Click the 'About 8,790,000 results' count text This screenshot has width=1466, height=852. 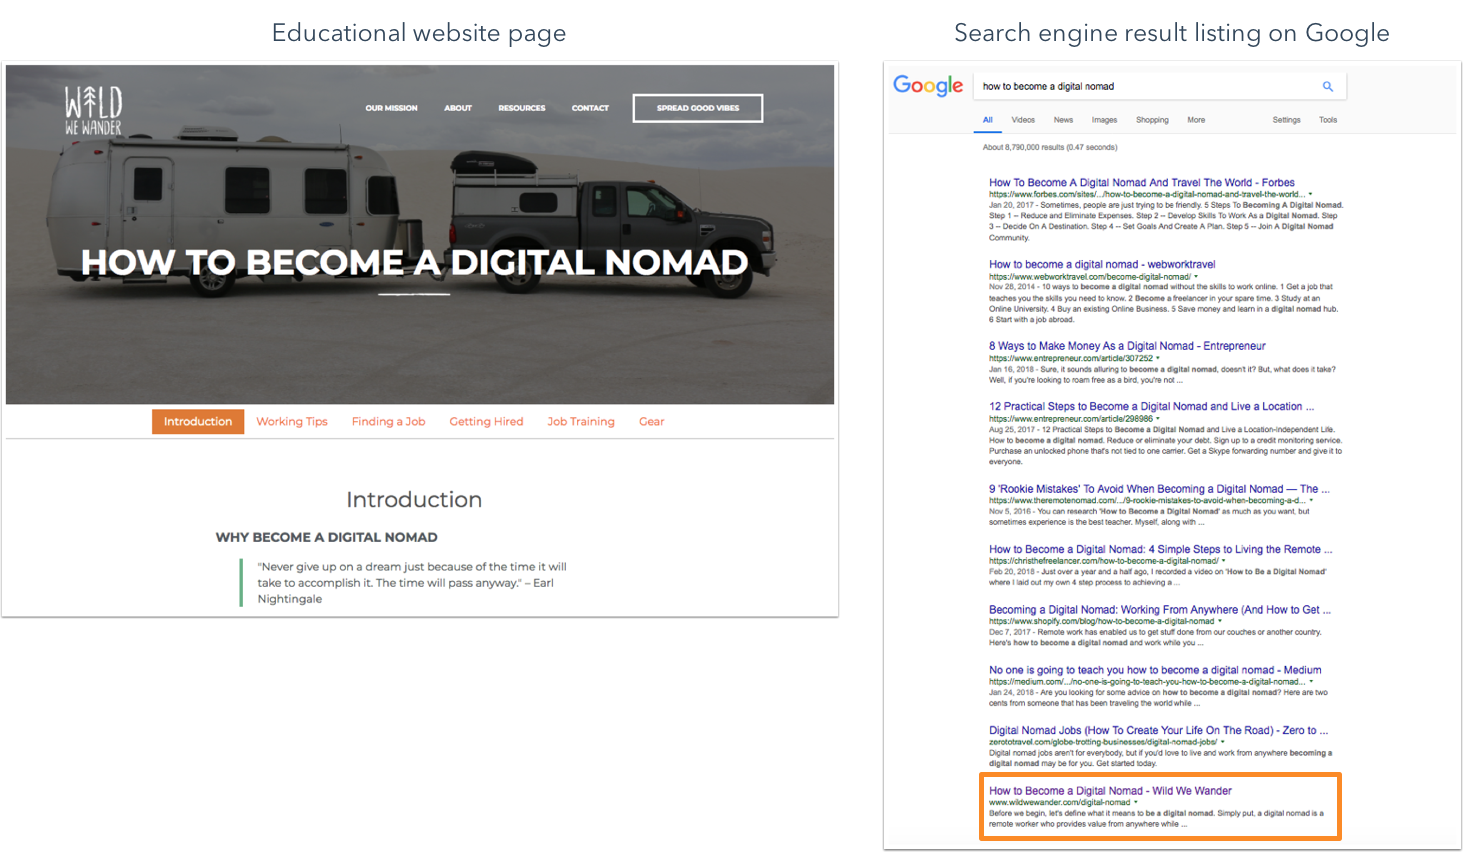coord(1050,147)
